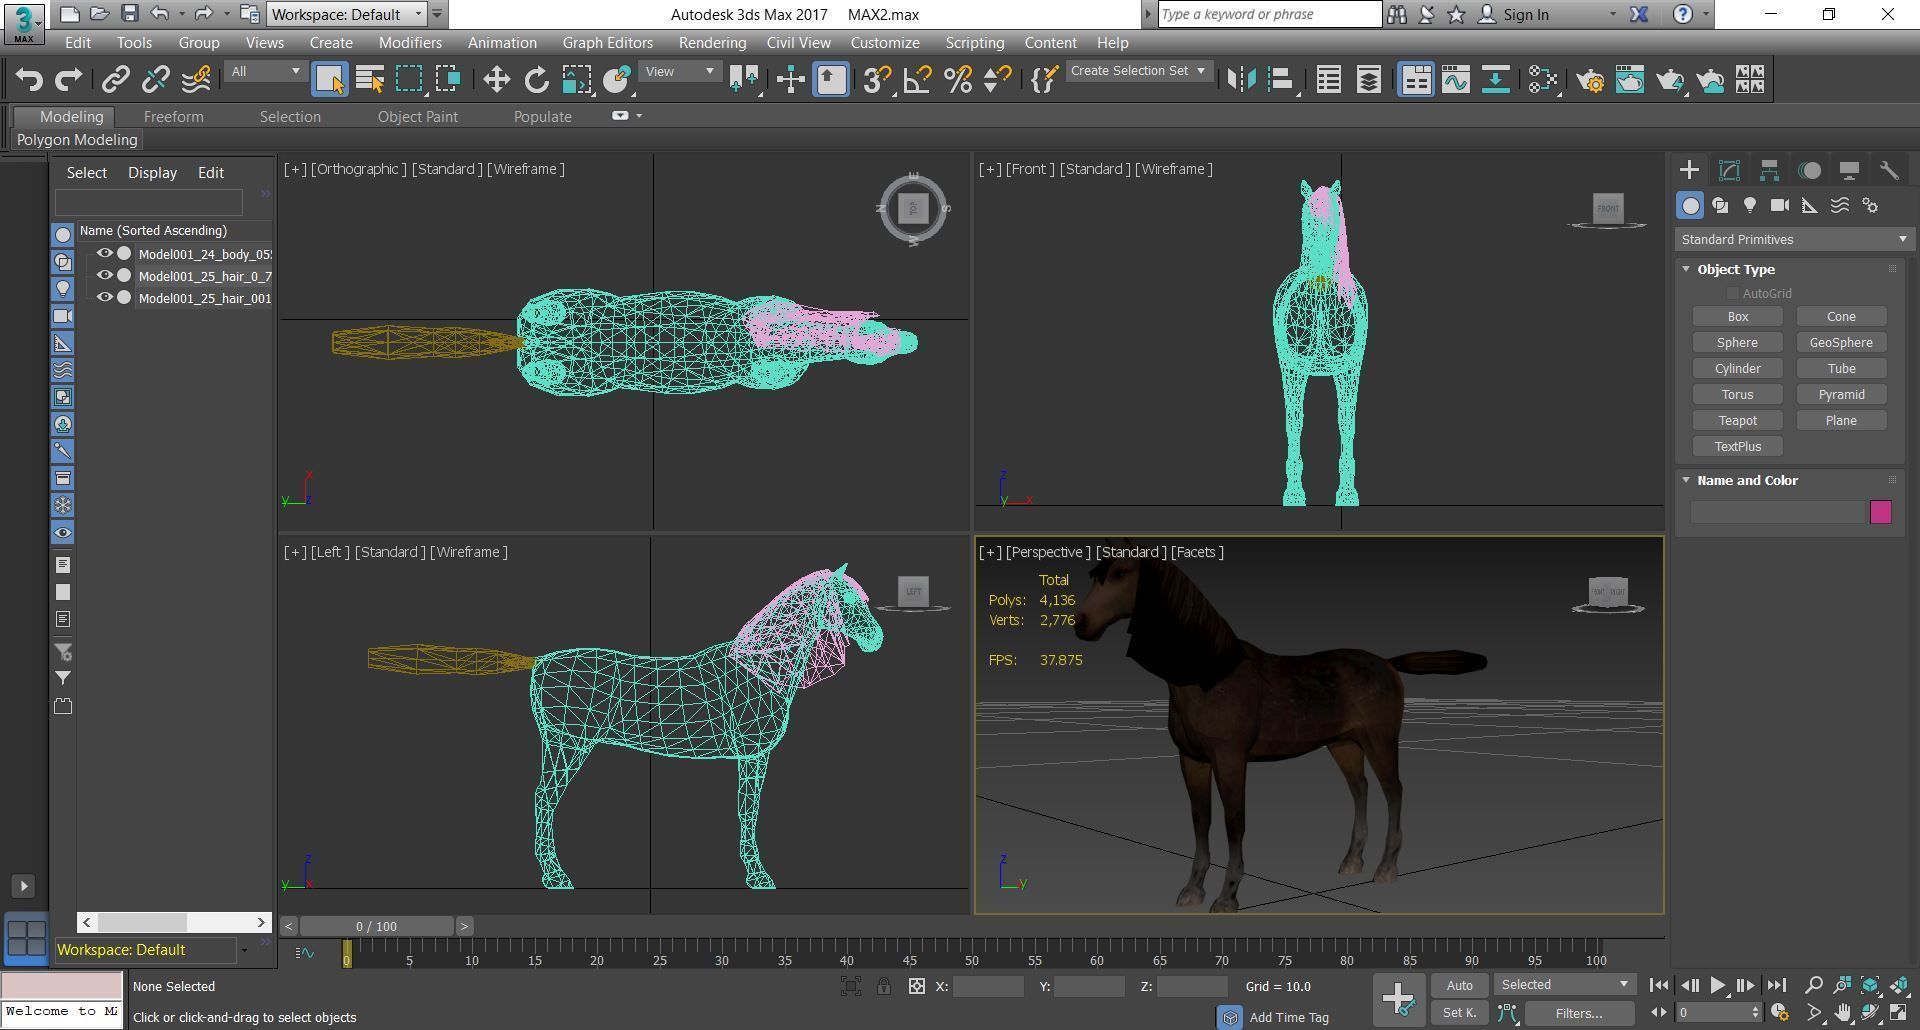The width and height of the screenshot is (1920, 1030).
Task: Open the Select by Name dialog
Action: (x=370, y=80)
